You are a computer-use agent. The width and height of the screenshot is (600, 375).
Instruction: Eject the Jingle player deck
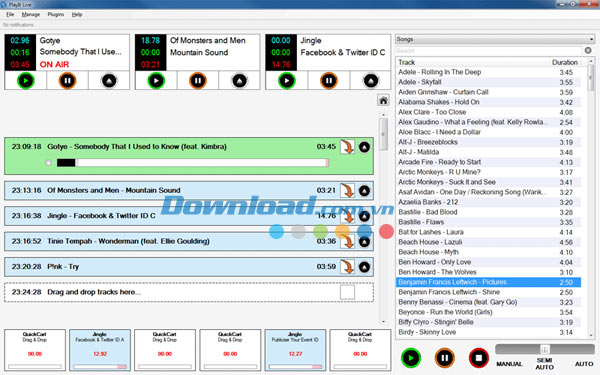tap(371, 81)
